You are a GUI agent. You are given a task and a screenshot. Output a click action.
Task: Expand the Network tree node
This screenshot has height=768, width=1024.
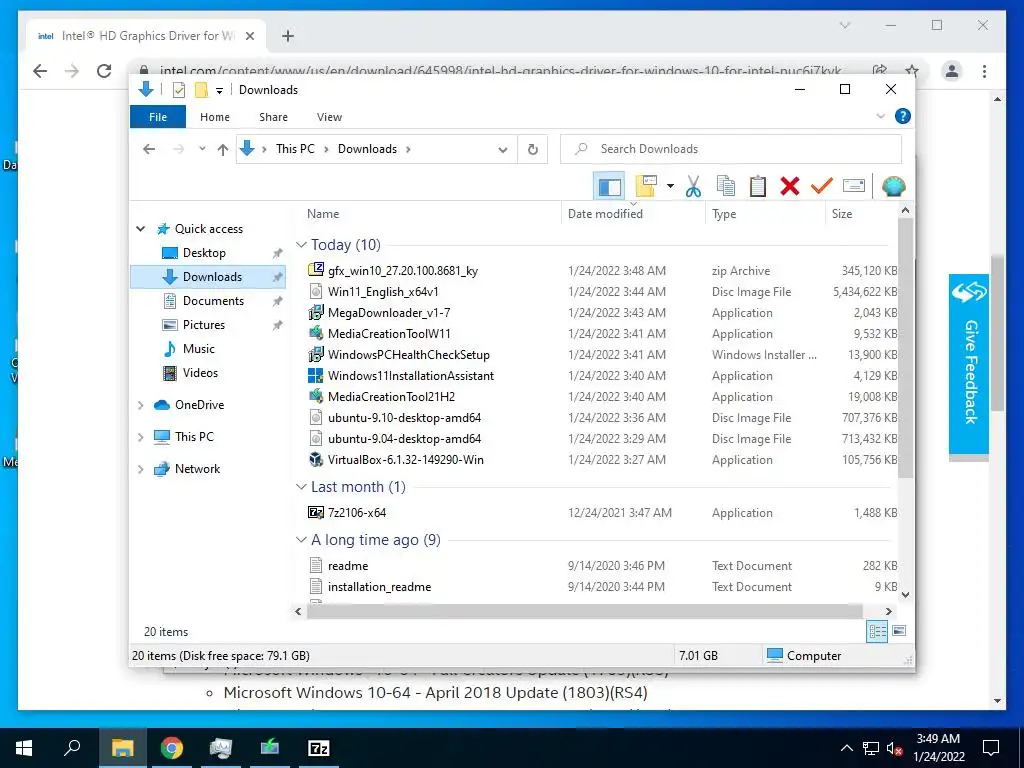[140, 469]
